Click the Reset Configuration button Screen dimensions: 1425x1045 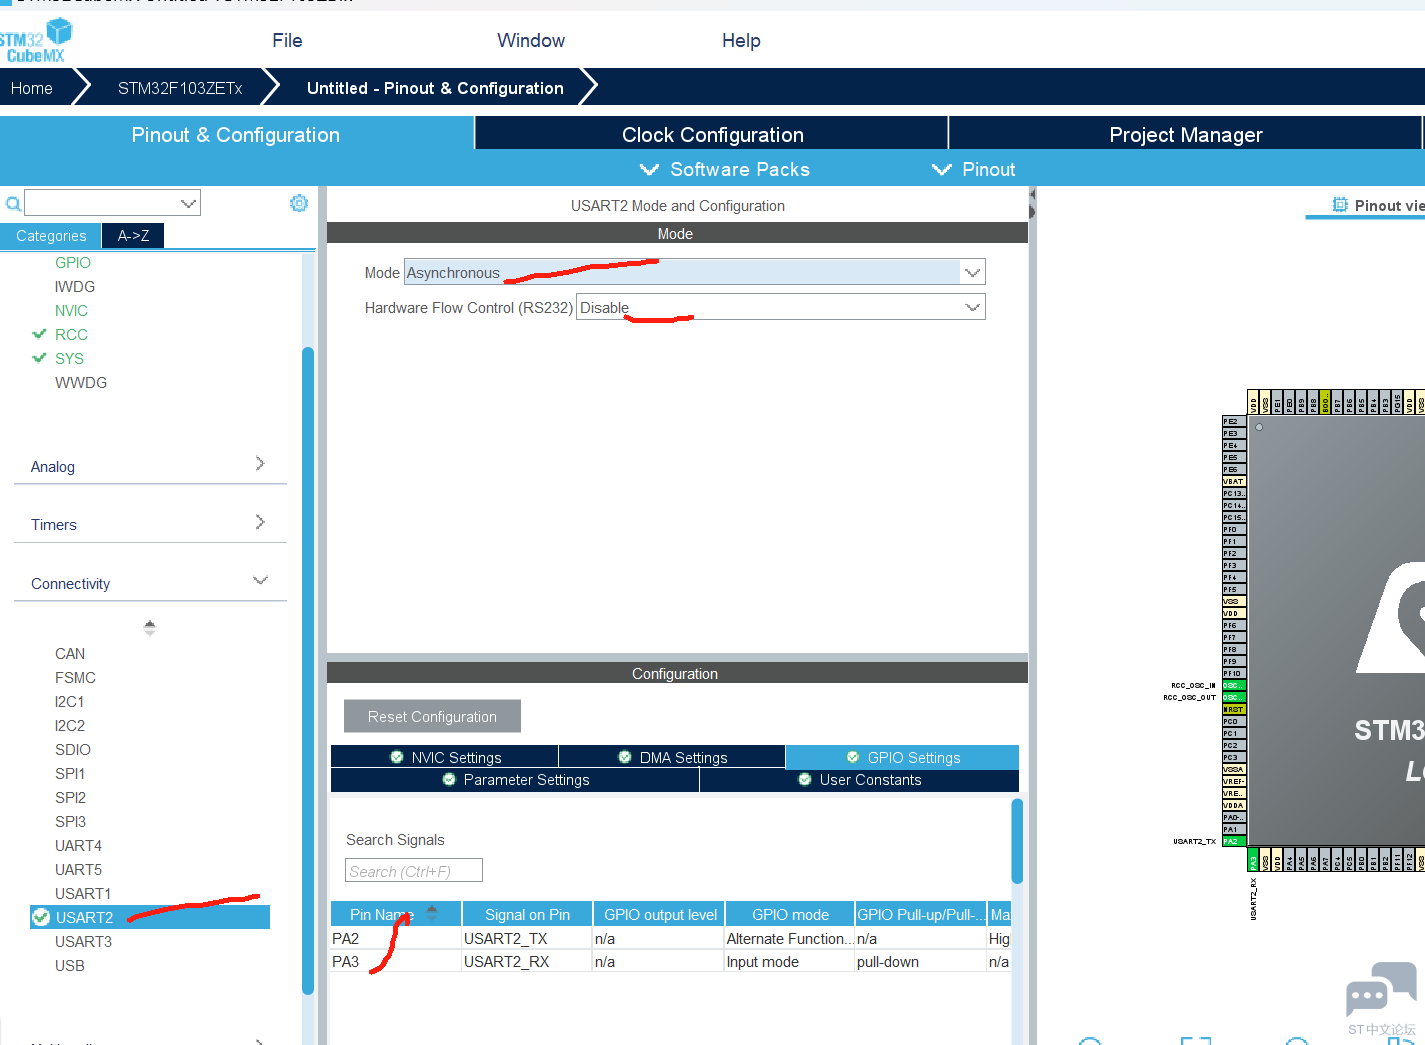pyautogui.click(x=432, y=716)
